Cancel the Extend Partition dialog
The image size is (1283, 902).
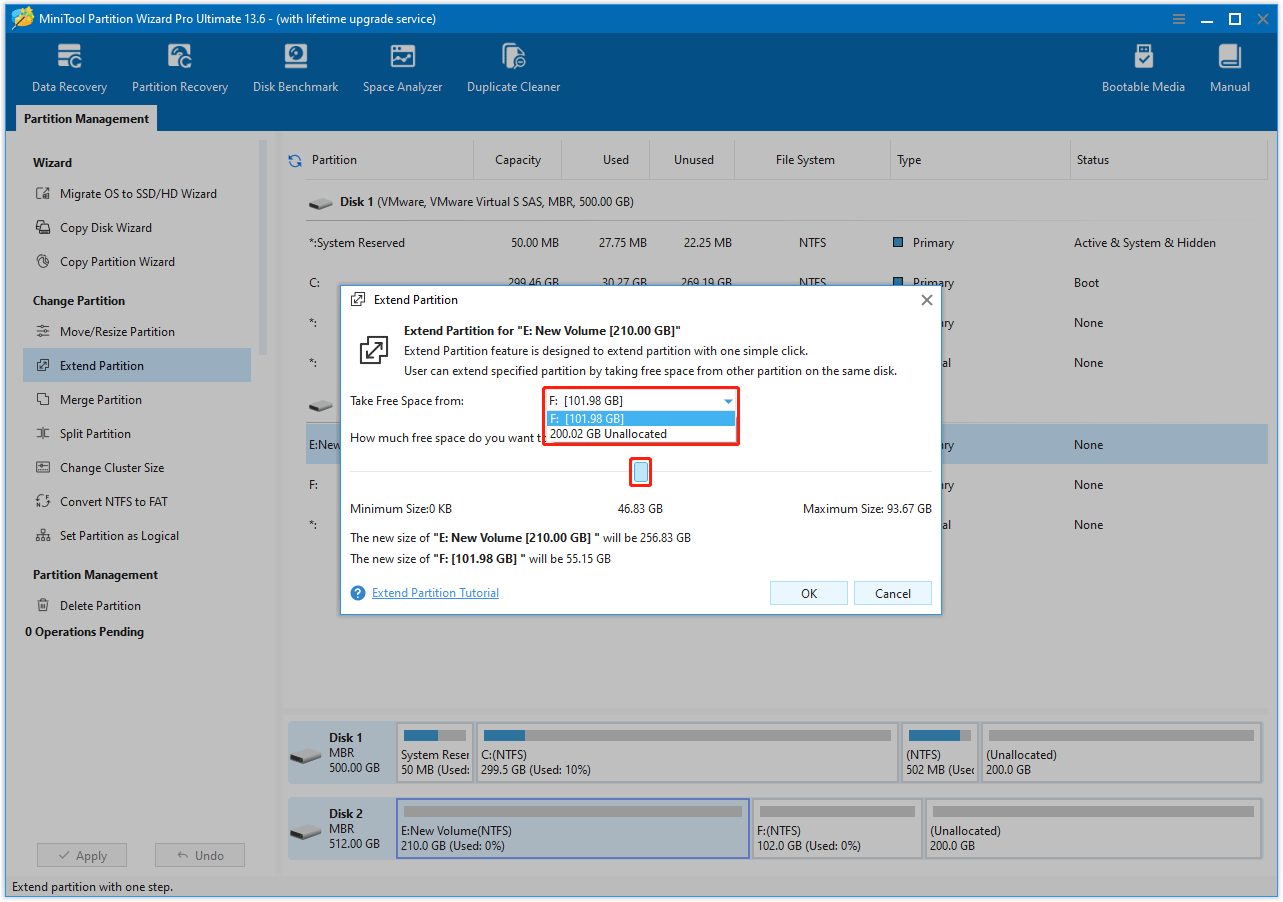point(893,593)
